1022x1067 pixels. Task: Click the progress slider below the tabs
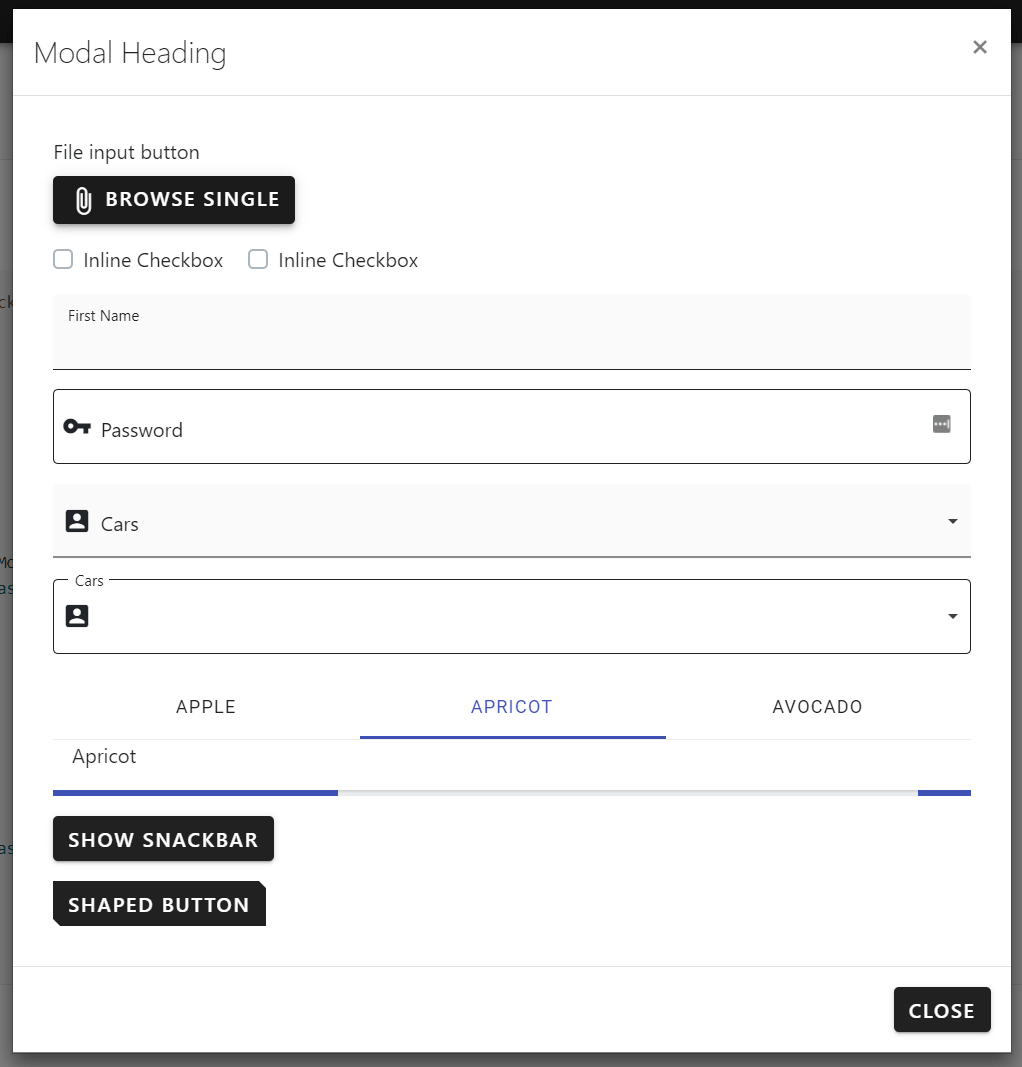click(x=512, y=792)
